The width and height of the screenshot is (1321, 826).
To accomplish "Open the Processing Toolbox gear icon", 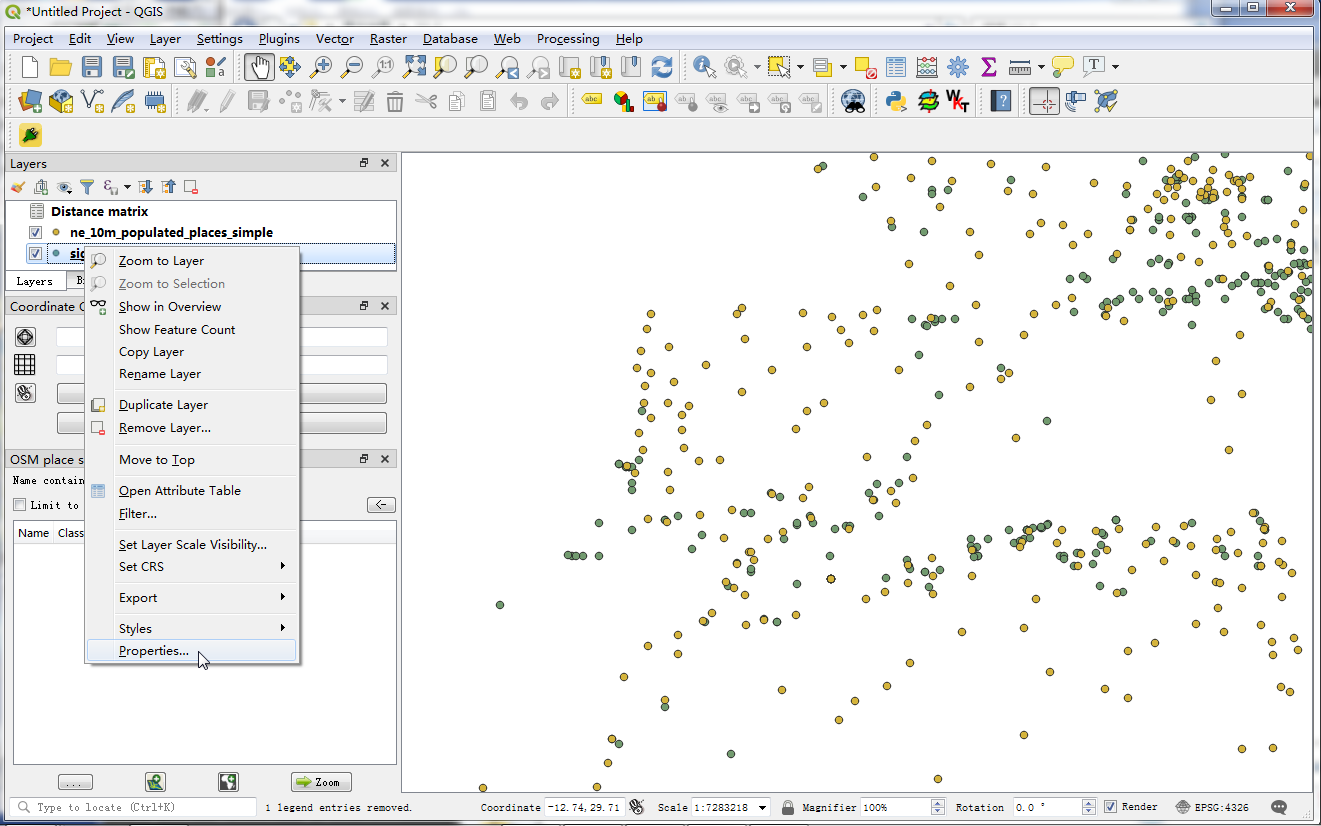I will (x=958, y=67).
